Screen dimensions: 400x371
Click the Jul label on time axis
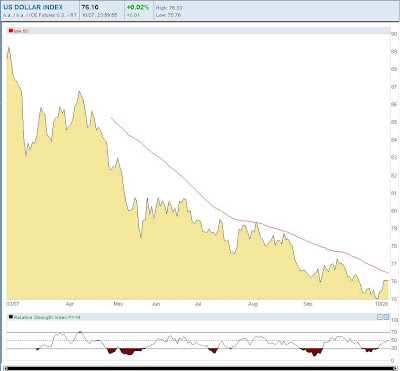tap(198, 304)
